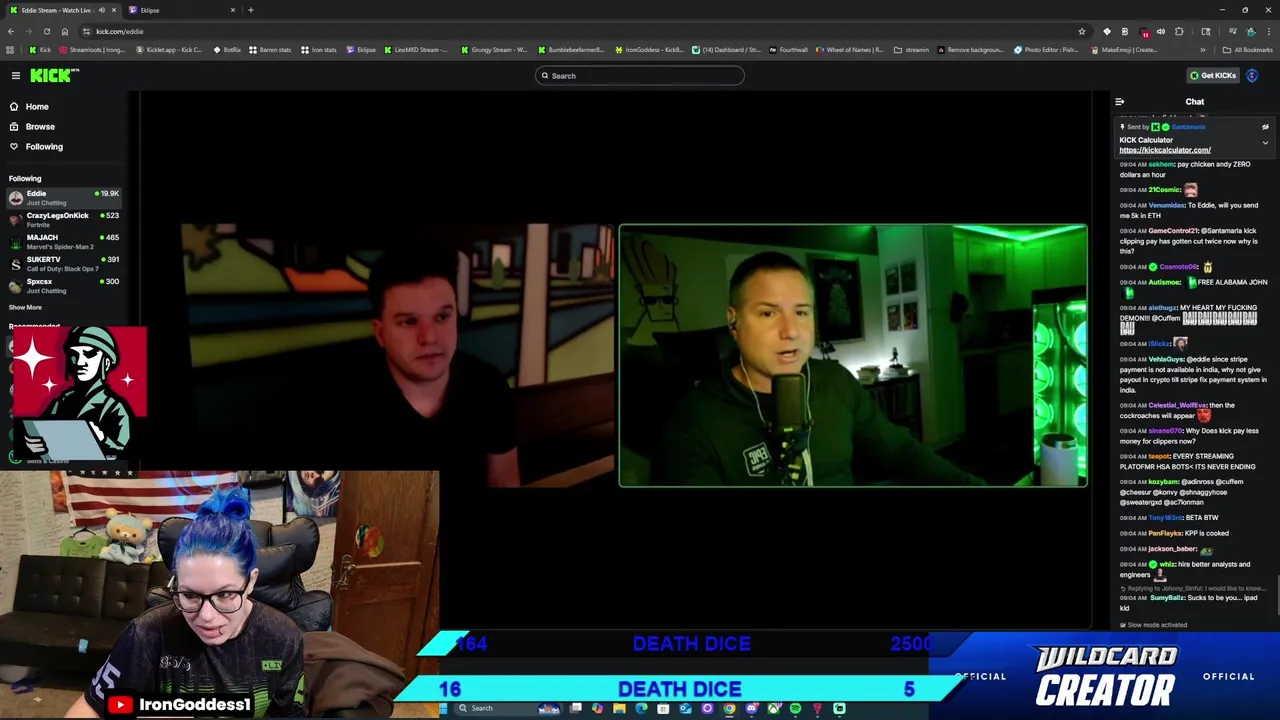Open the Kick bookmark
1280x720 pixels.
click(x=40, y=50)
